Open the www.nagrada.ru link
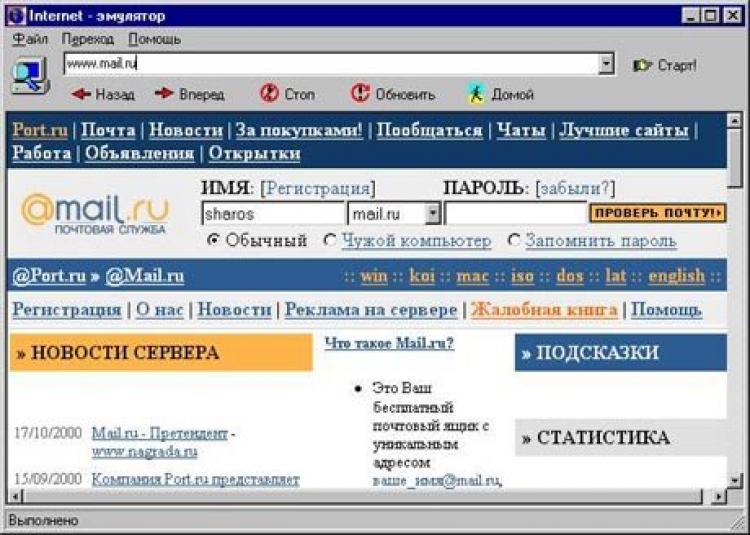The image size is (750, 535). click(x=144, y=451)
